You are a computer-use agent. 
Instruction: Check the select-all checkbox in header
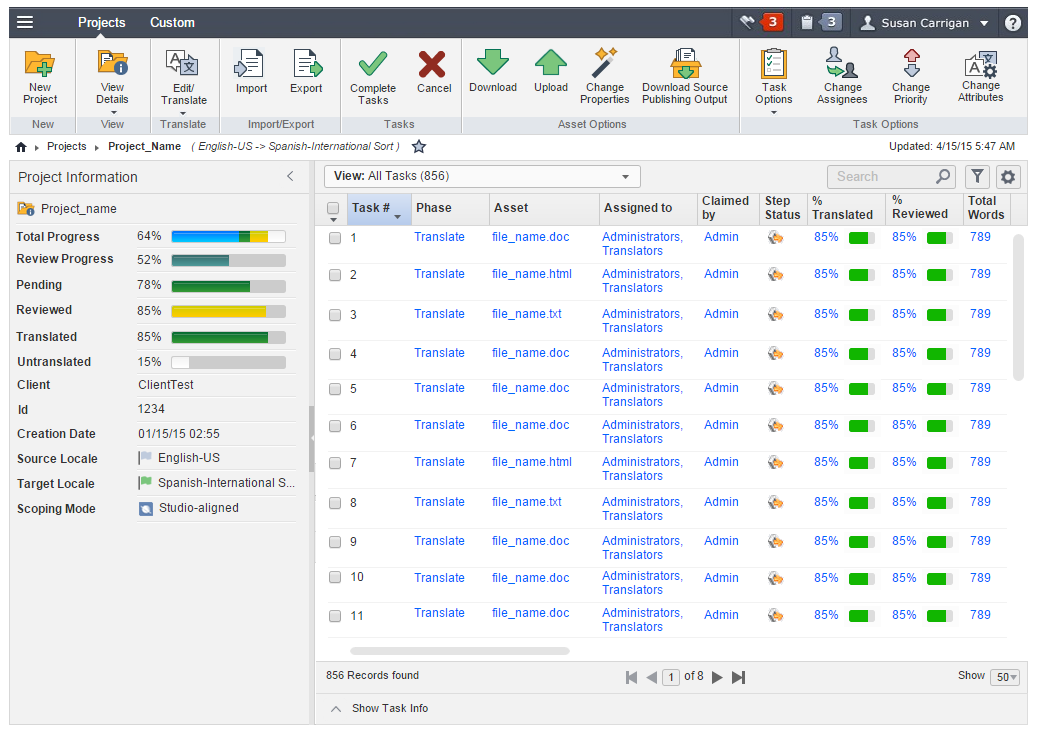click(334, 209)
